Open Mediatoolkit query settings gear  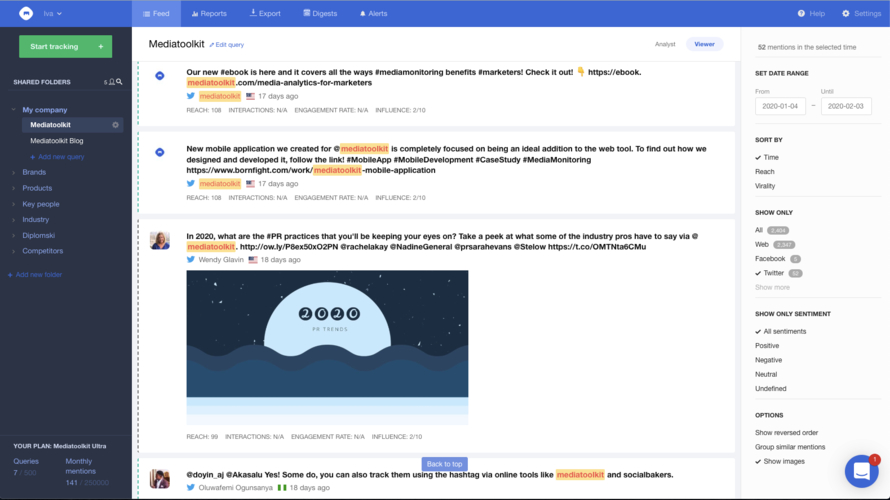(115, 125)
